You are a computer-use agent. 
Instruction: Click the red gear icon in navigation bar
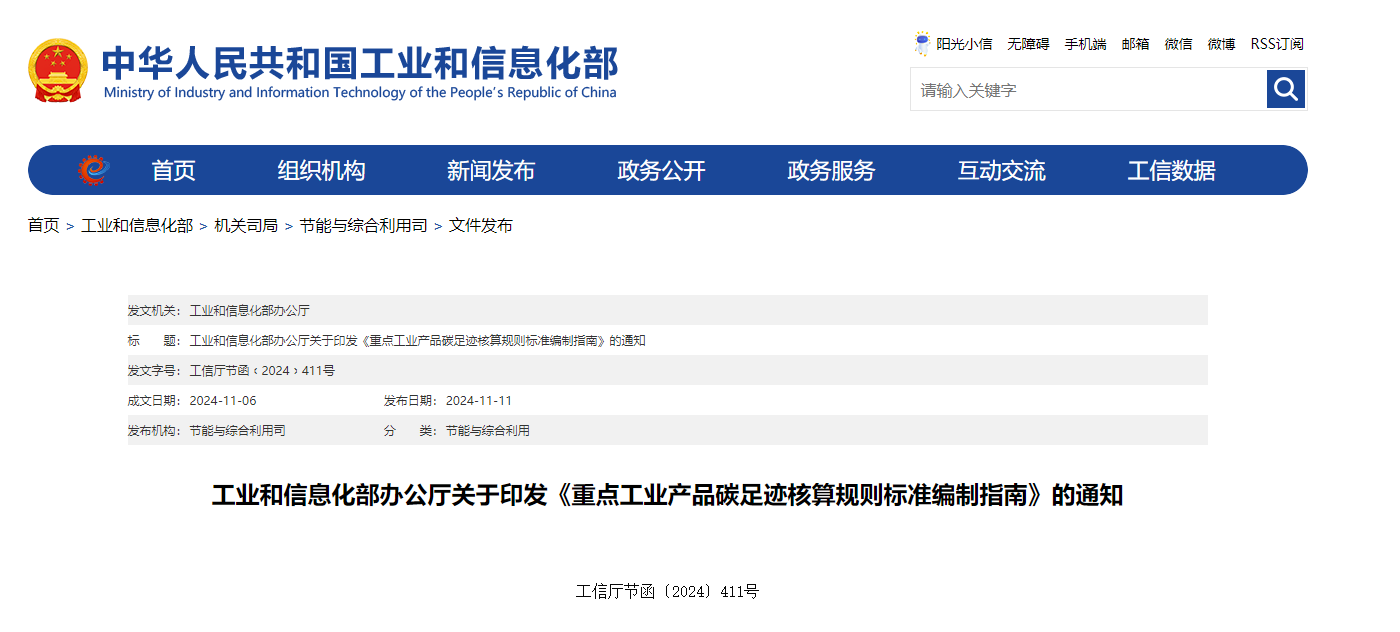click(93, 170)
